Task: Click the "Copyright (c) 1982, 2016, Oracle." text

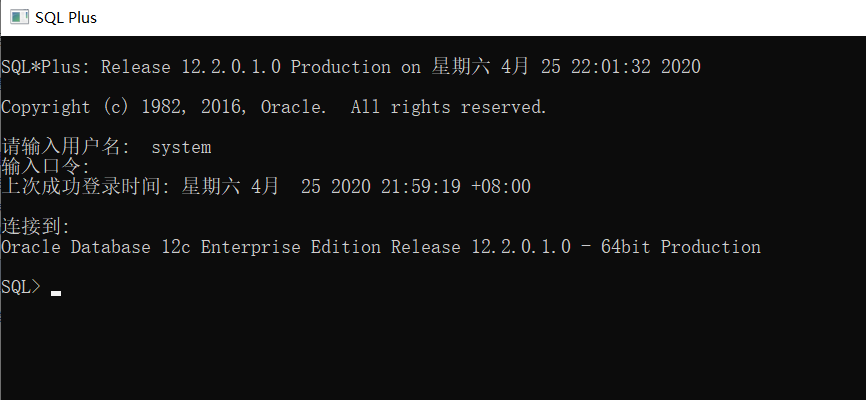Action: tap(164, 107)
